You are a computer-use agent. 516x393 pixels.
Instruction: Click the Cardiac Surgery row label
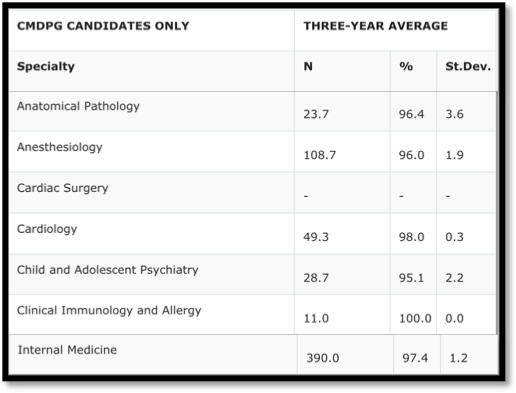point(63,188)
